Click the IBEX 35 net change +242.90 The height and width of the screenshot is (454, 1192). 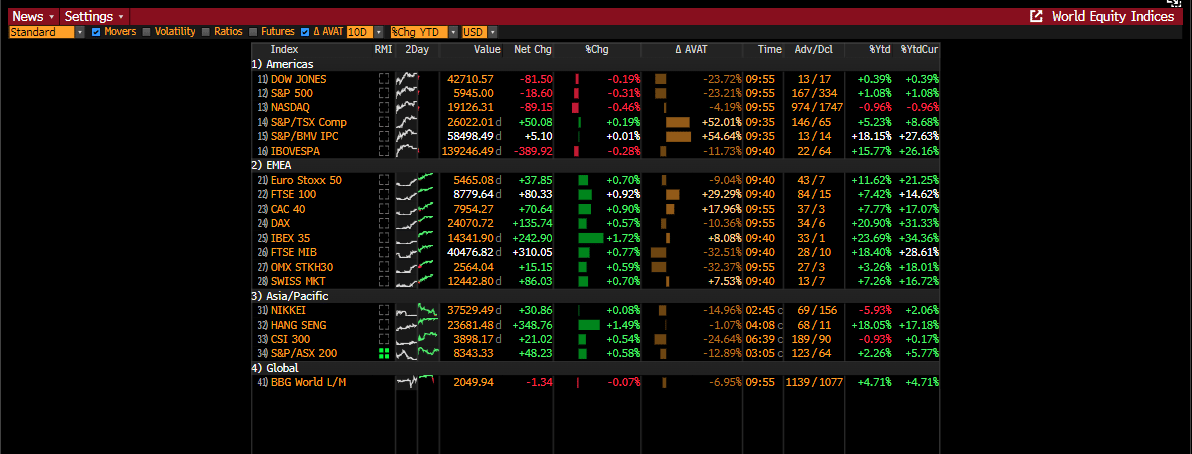[532, 237]
